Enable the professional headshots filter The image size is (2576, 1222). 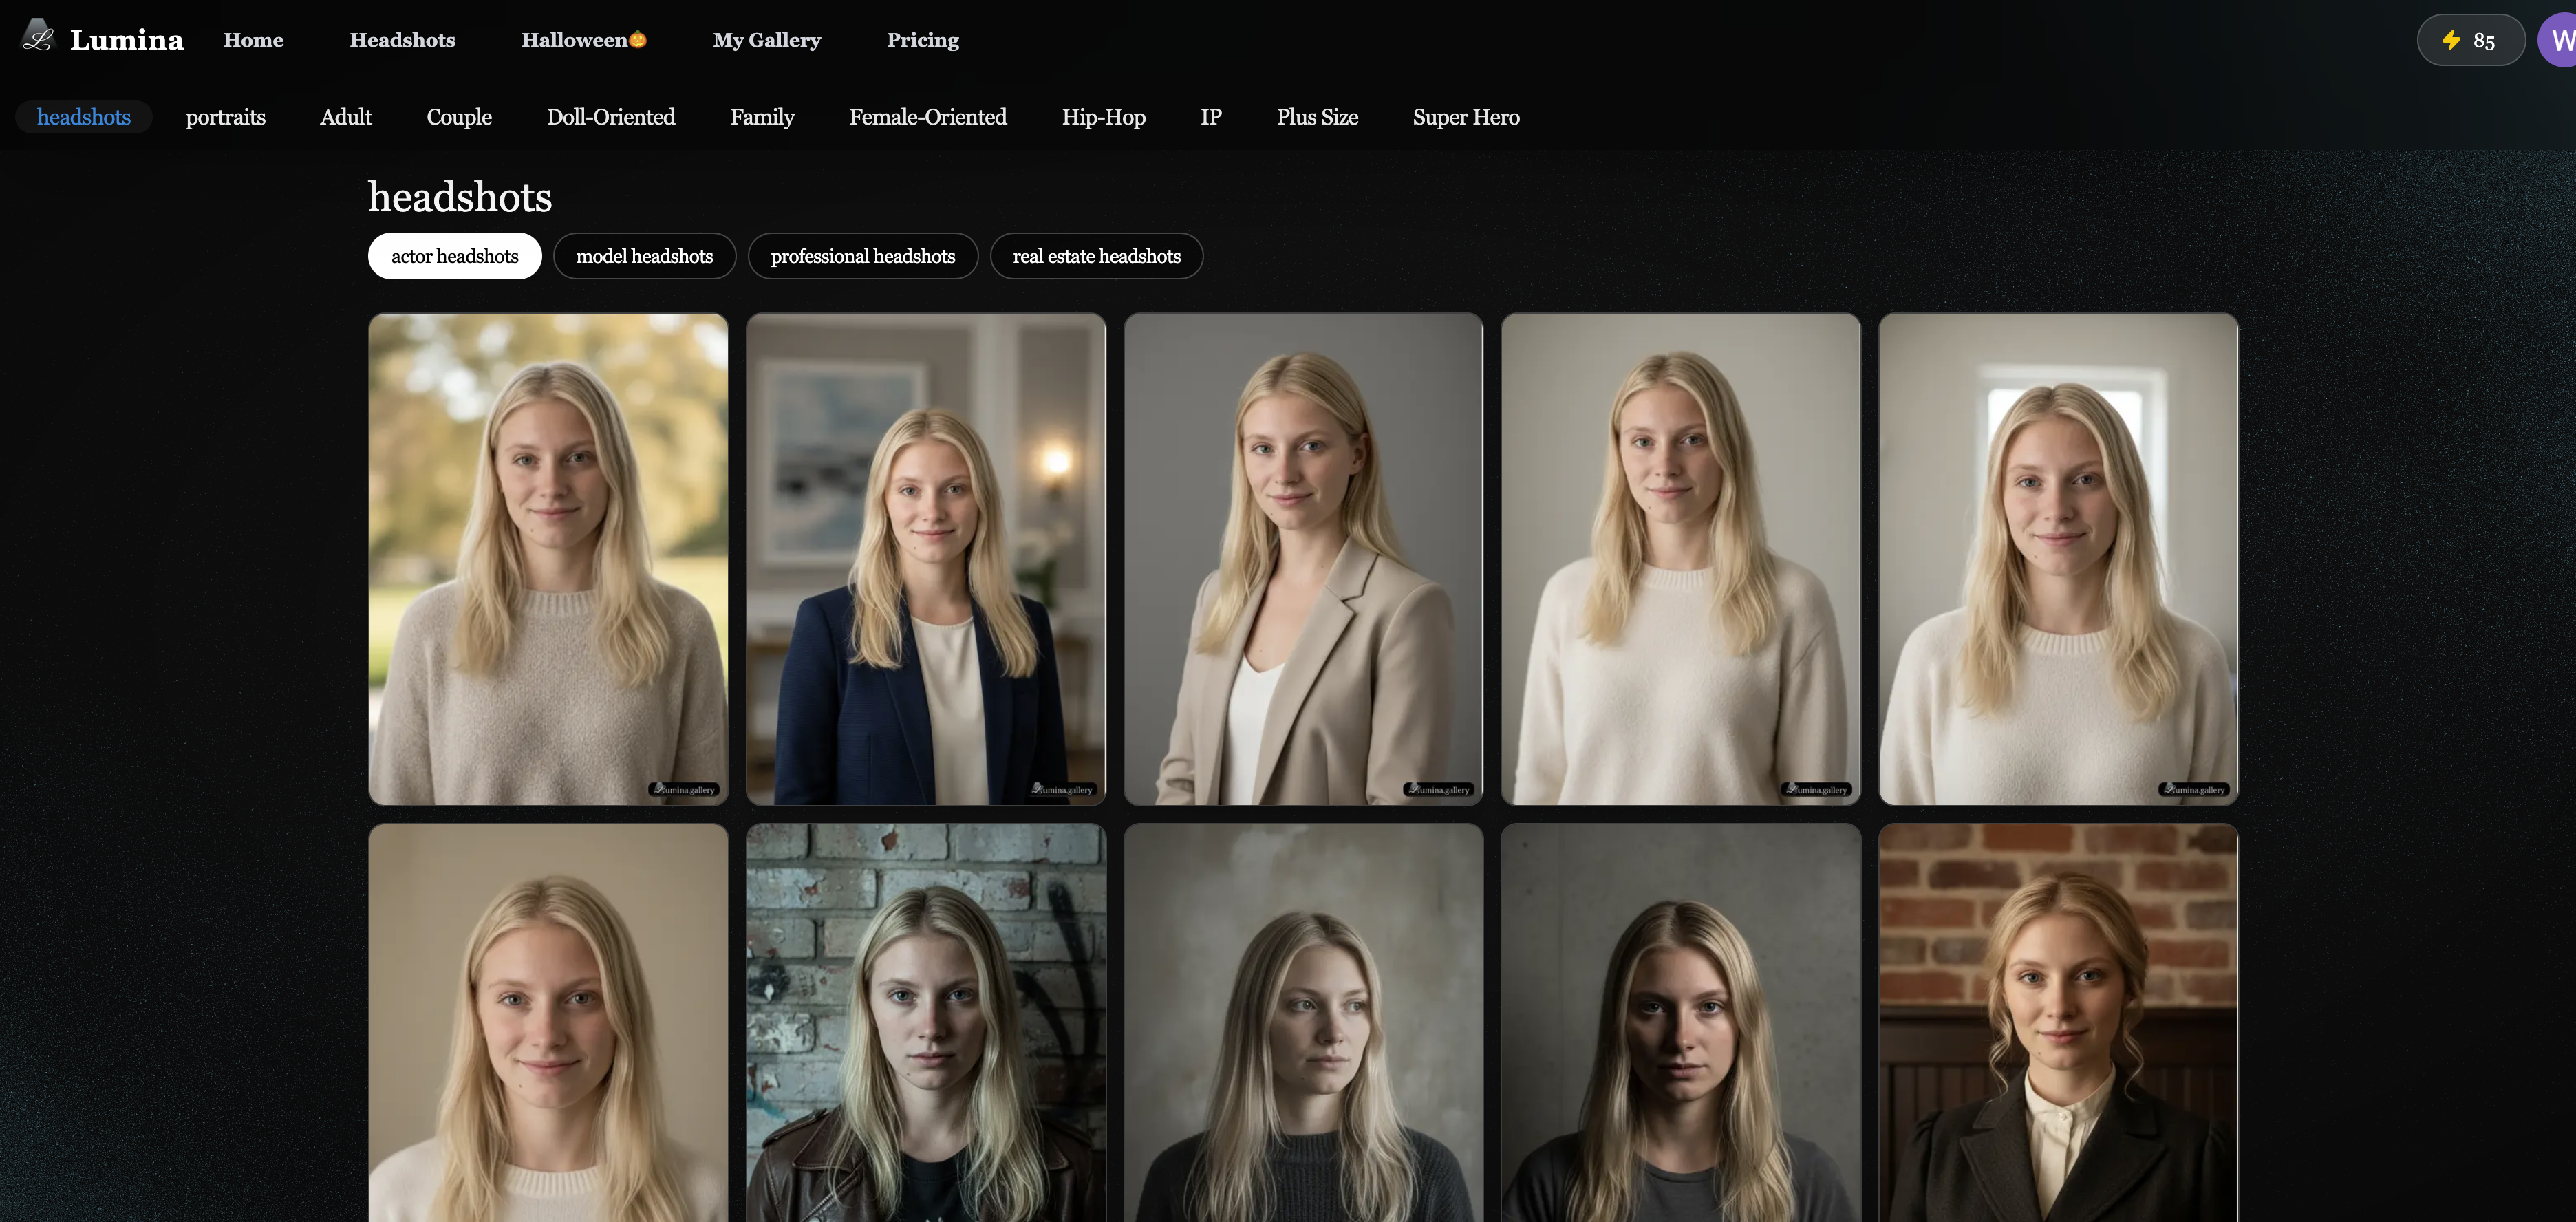(x=862, y=256)
